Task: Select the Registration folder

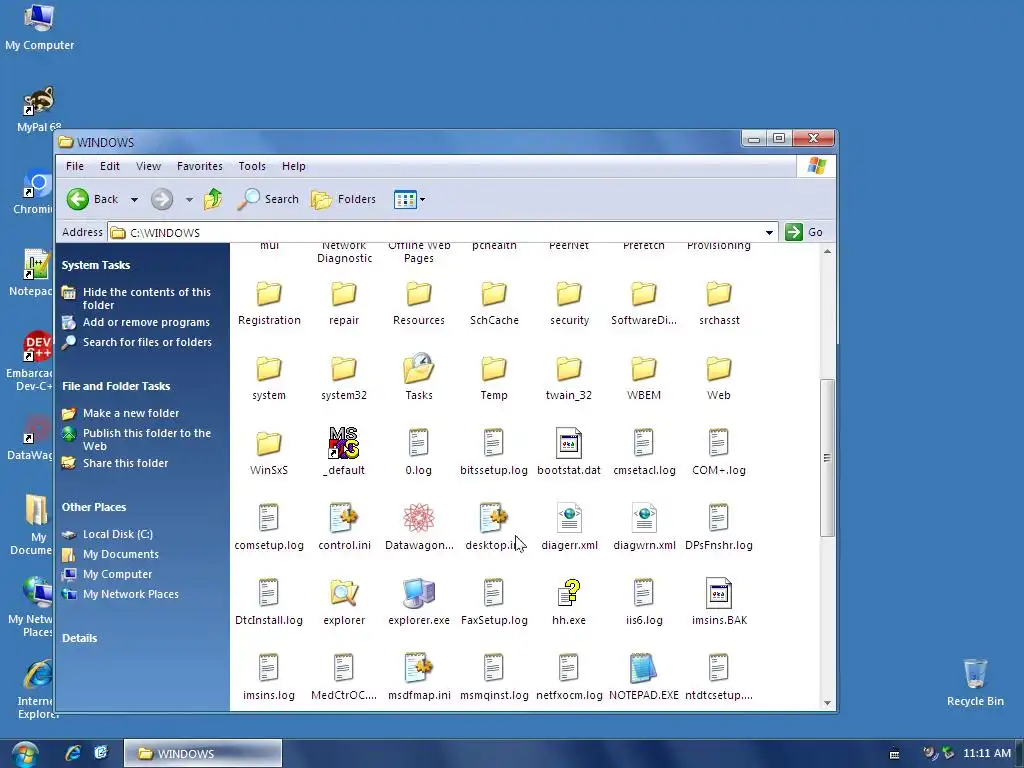Action: pos(269,303)
